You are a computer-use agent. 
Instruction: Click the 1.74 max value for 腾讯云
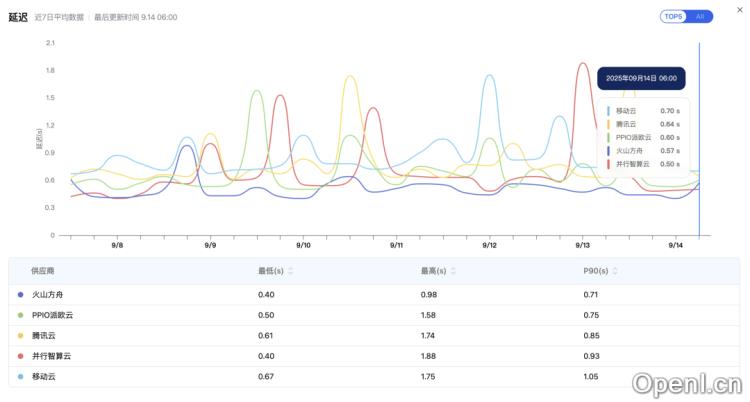pos(428,336)
